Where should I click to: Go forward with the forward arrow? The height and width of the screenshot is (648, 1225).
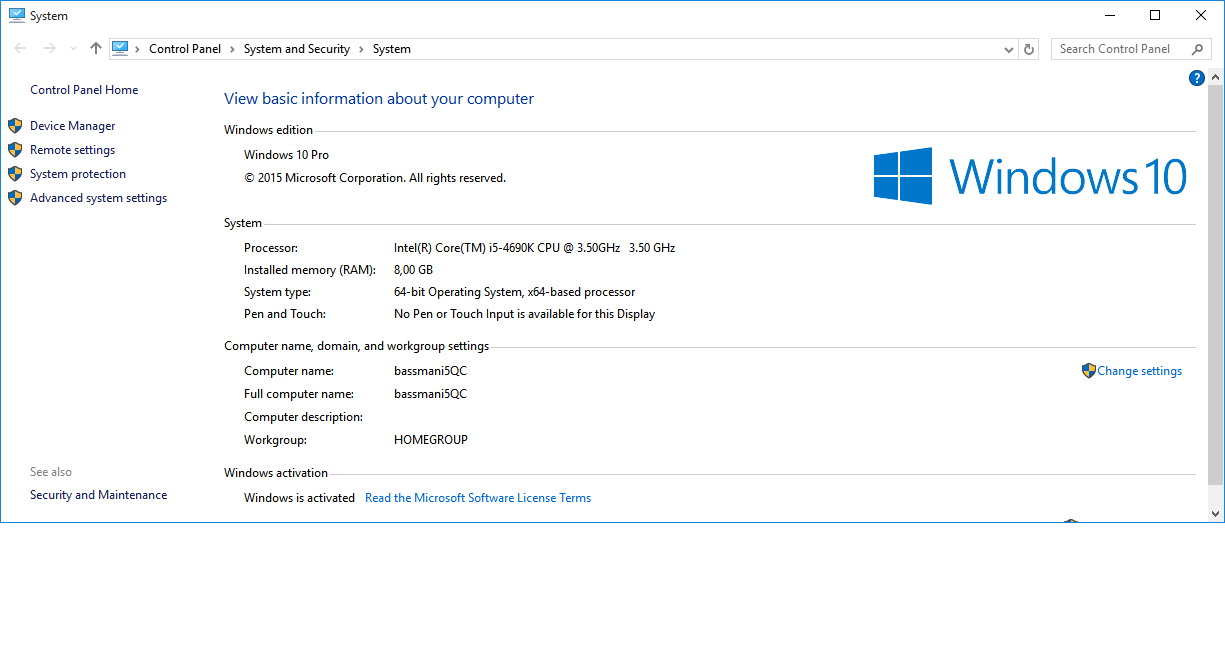click(x=49, y=48)
